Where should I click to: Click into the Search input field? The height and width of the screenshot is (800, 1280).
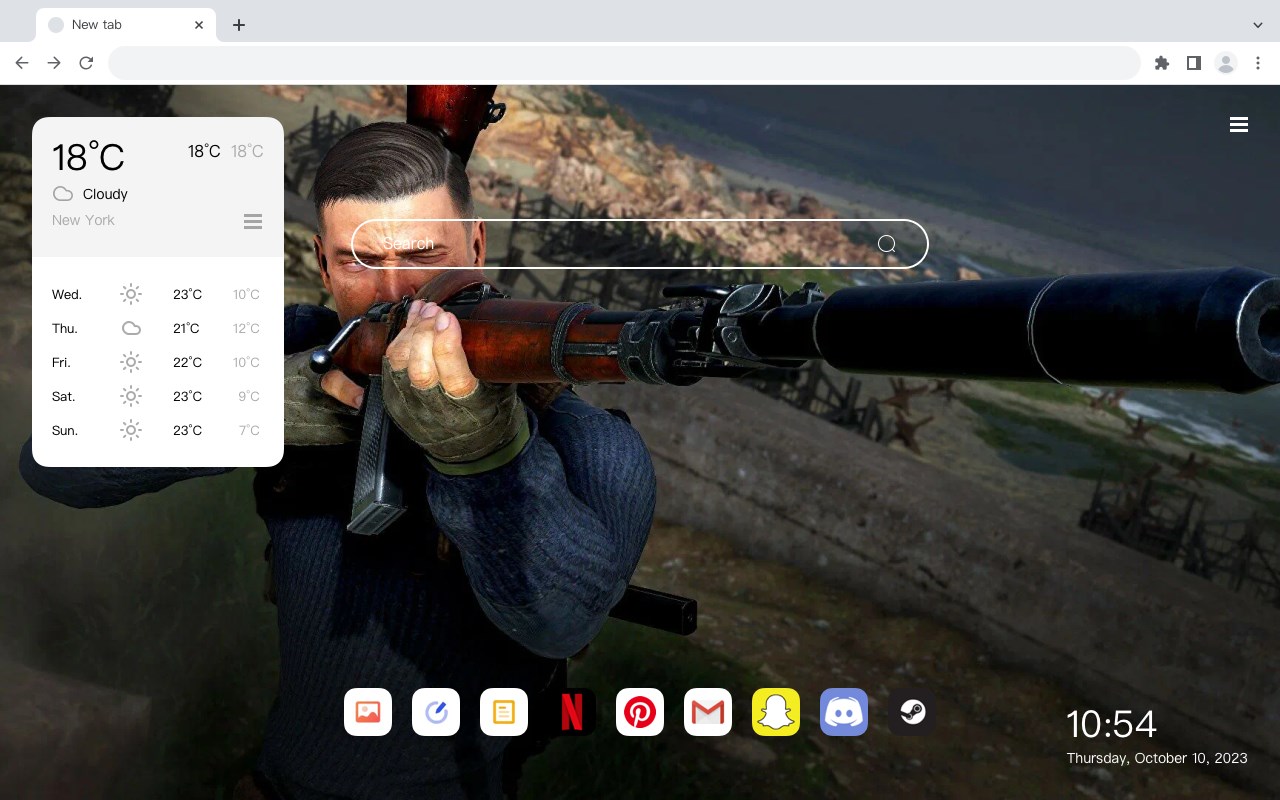640,244
